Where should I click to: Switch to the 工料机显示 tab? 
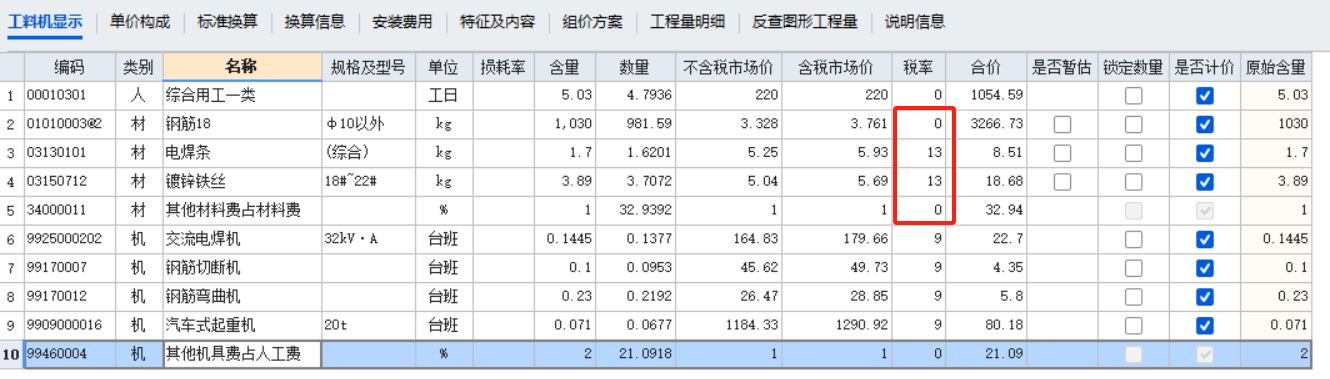[45, 21]
